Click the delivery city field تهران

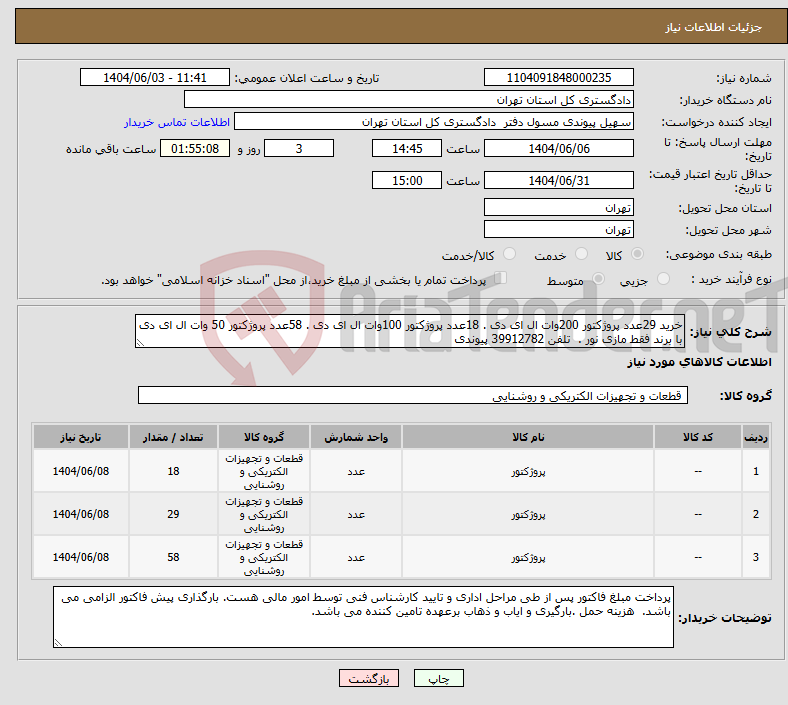[x=558, y=229]
